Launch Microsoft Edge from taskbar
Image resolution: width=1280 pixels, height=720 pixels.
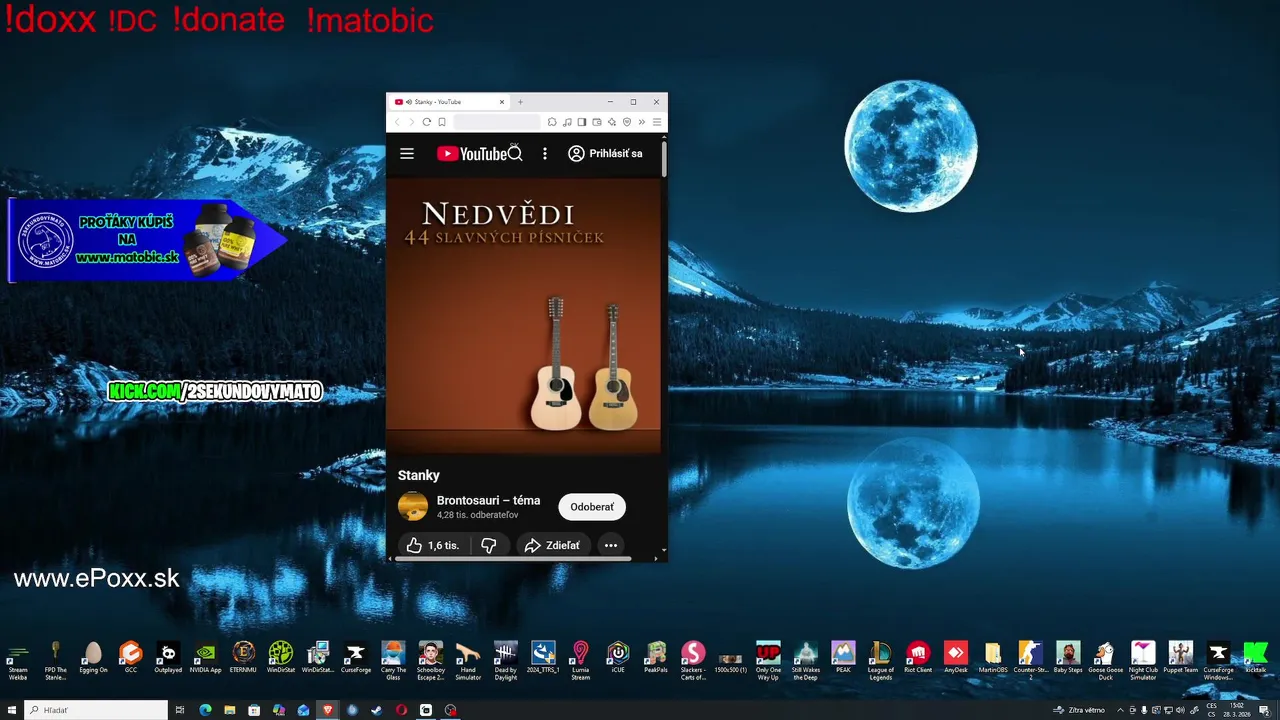point(205,710)
